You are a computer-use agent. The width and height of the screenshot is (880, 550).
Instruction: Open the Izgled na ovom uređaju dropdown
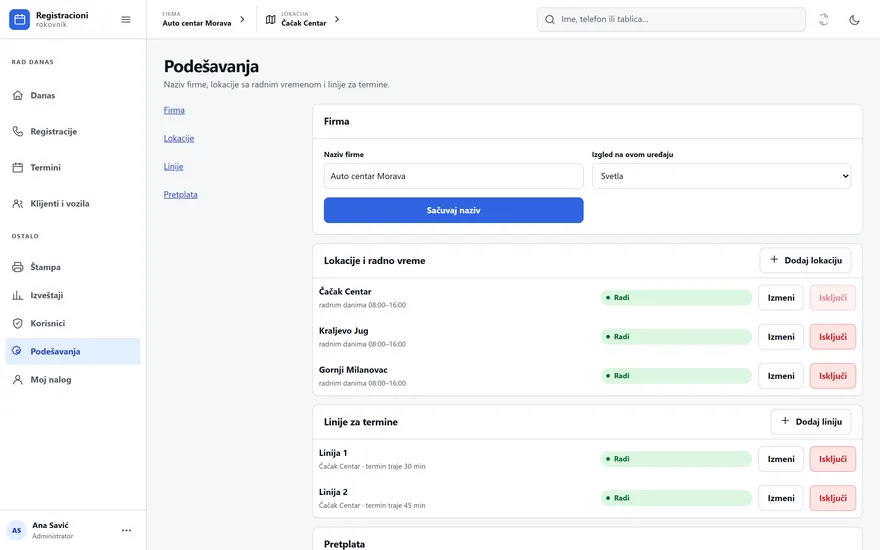click(721, 176)
